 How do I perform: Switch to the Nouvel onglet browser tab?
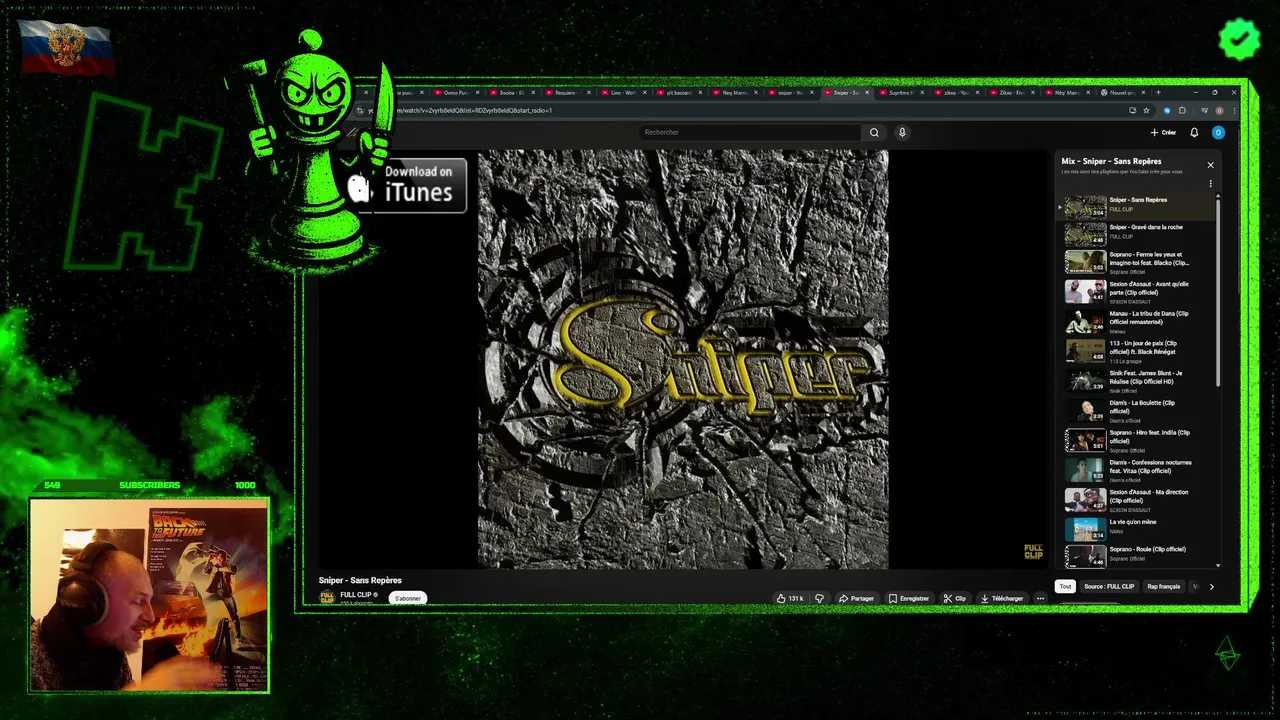click(x=1122, y=92)
